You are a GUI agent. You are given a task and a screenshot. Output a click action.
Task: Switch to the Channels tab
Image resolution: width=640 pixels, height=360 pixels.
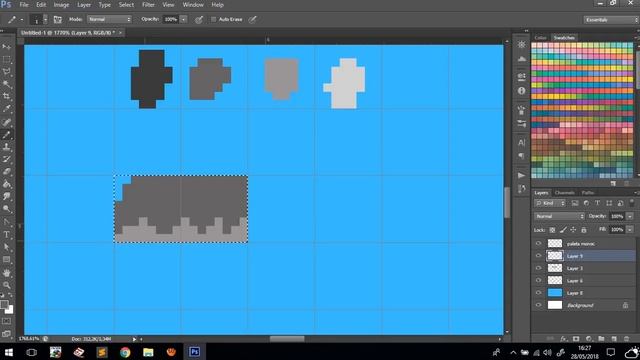click(x=564, y=193)
